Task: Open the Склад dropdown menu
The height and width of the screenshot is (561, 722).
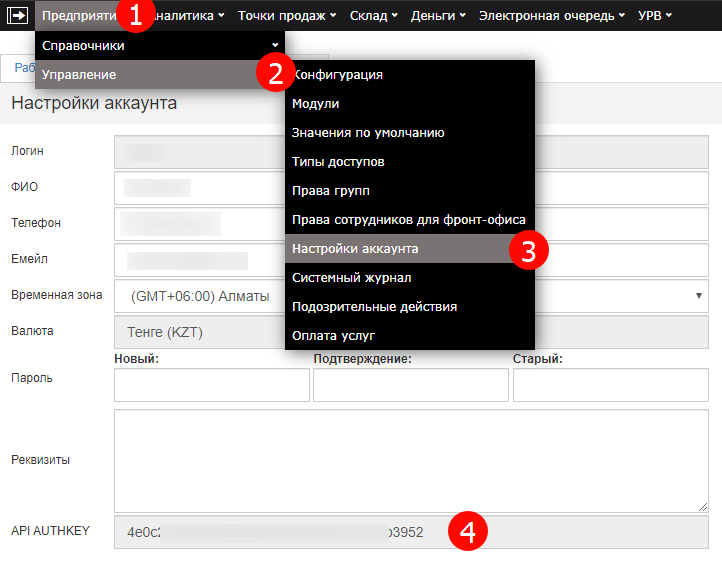Action: 373,15
